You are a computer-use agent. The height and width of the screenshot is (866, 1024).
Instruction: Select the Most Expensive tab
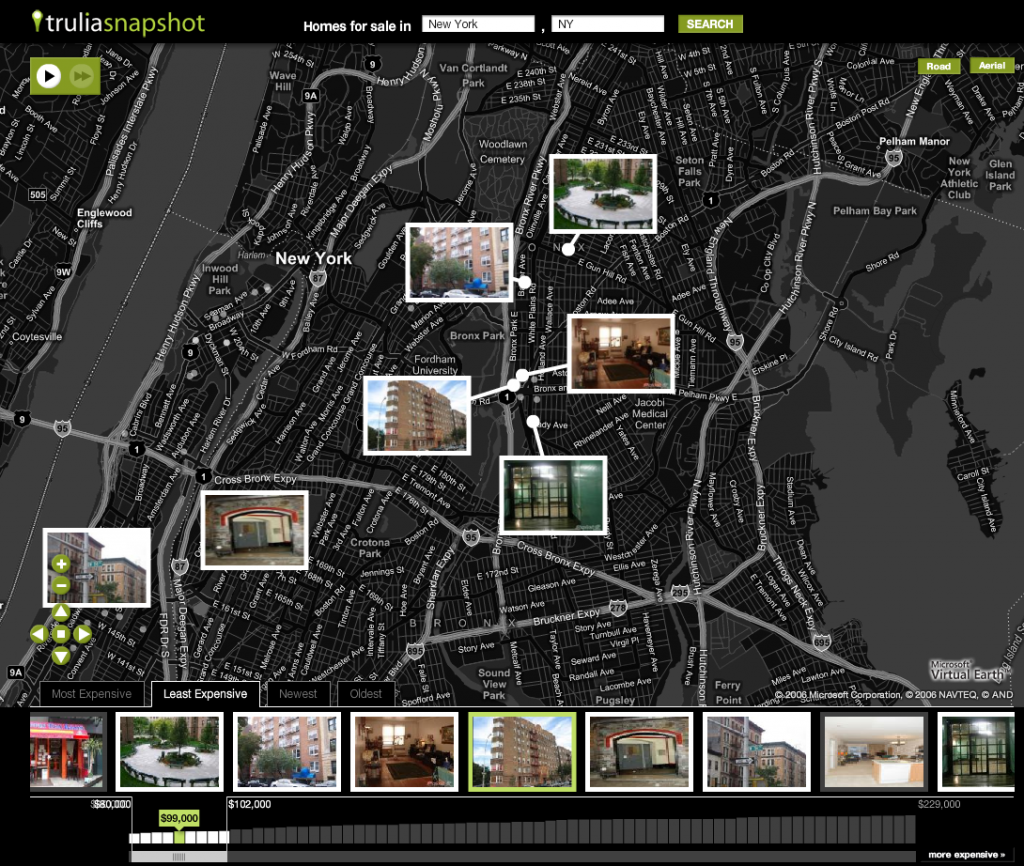tap(91, 694)
